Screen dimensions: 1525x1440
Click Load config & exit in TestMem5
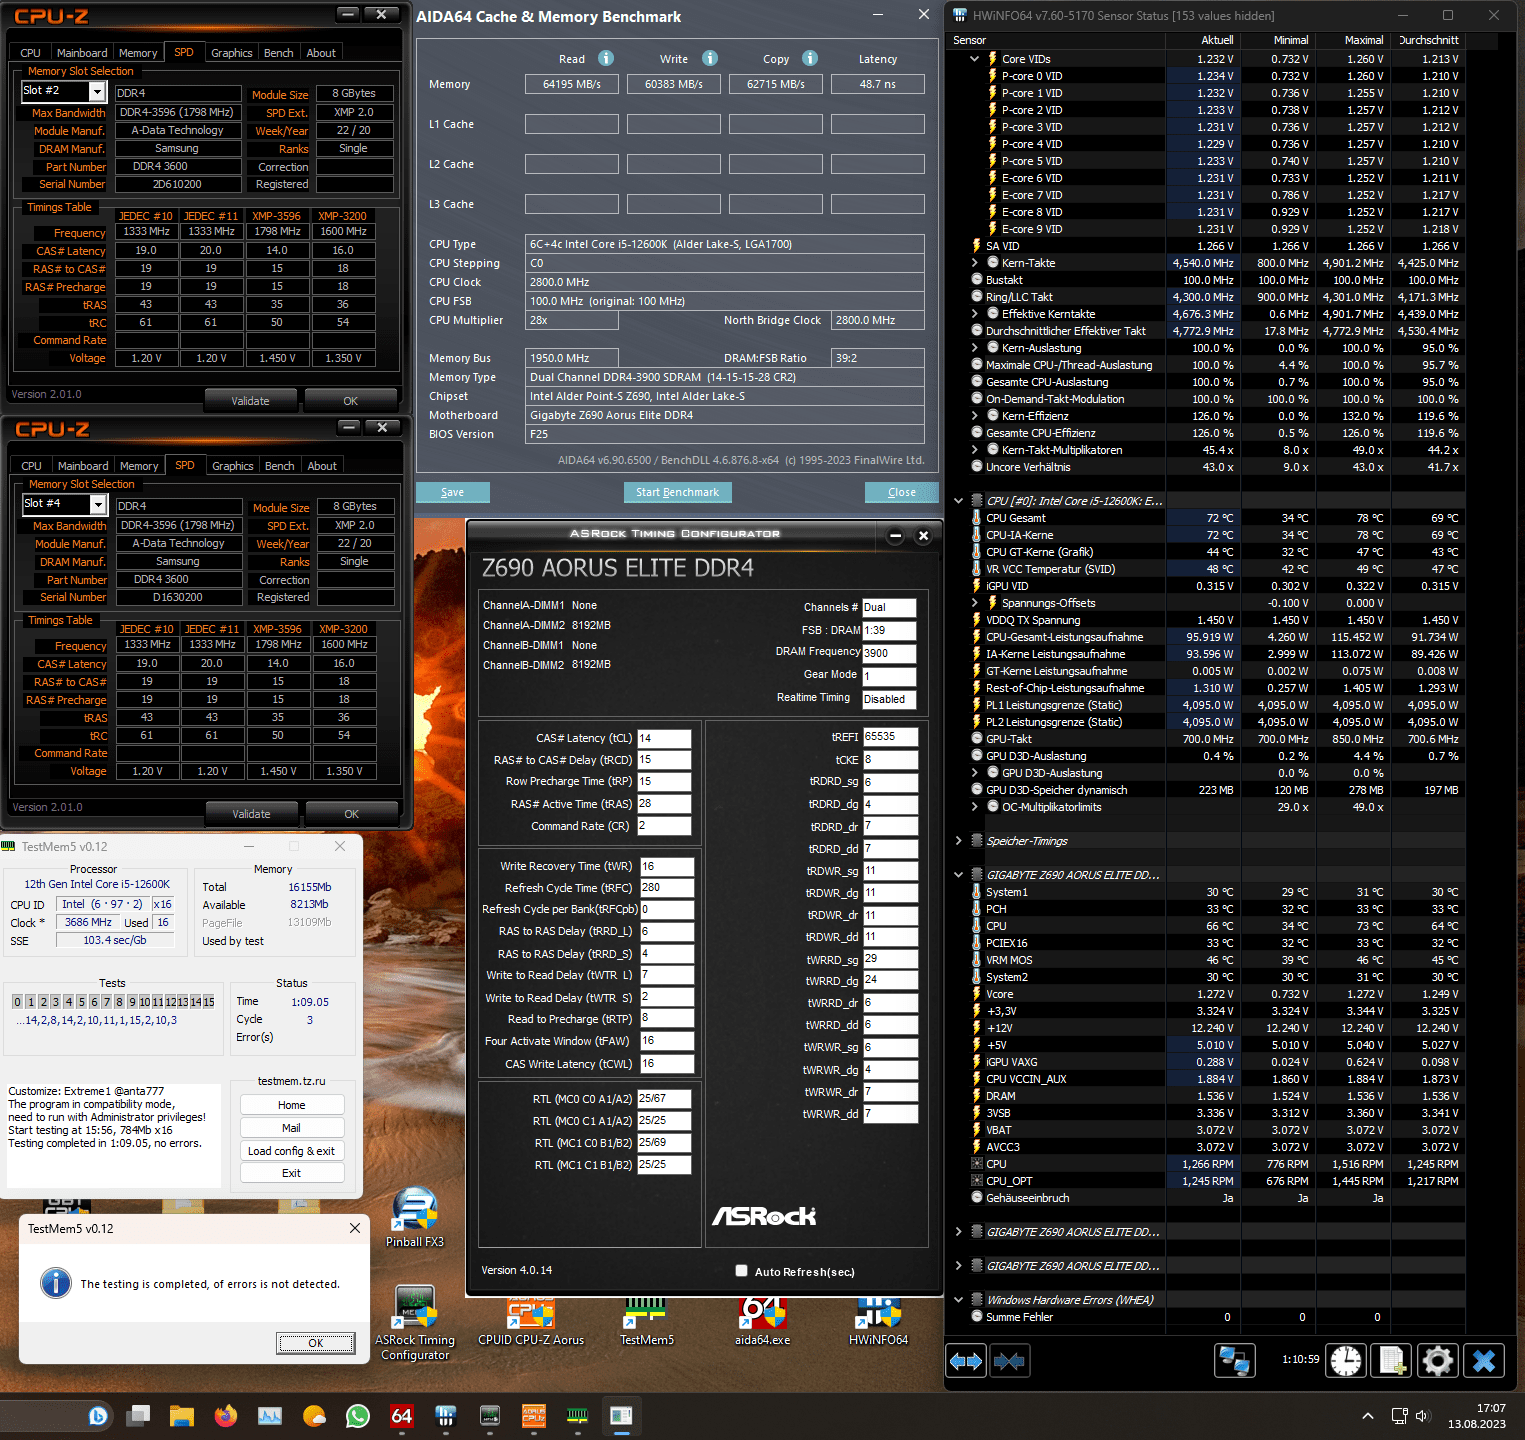click(292, 1151)
